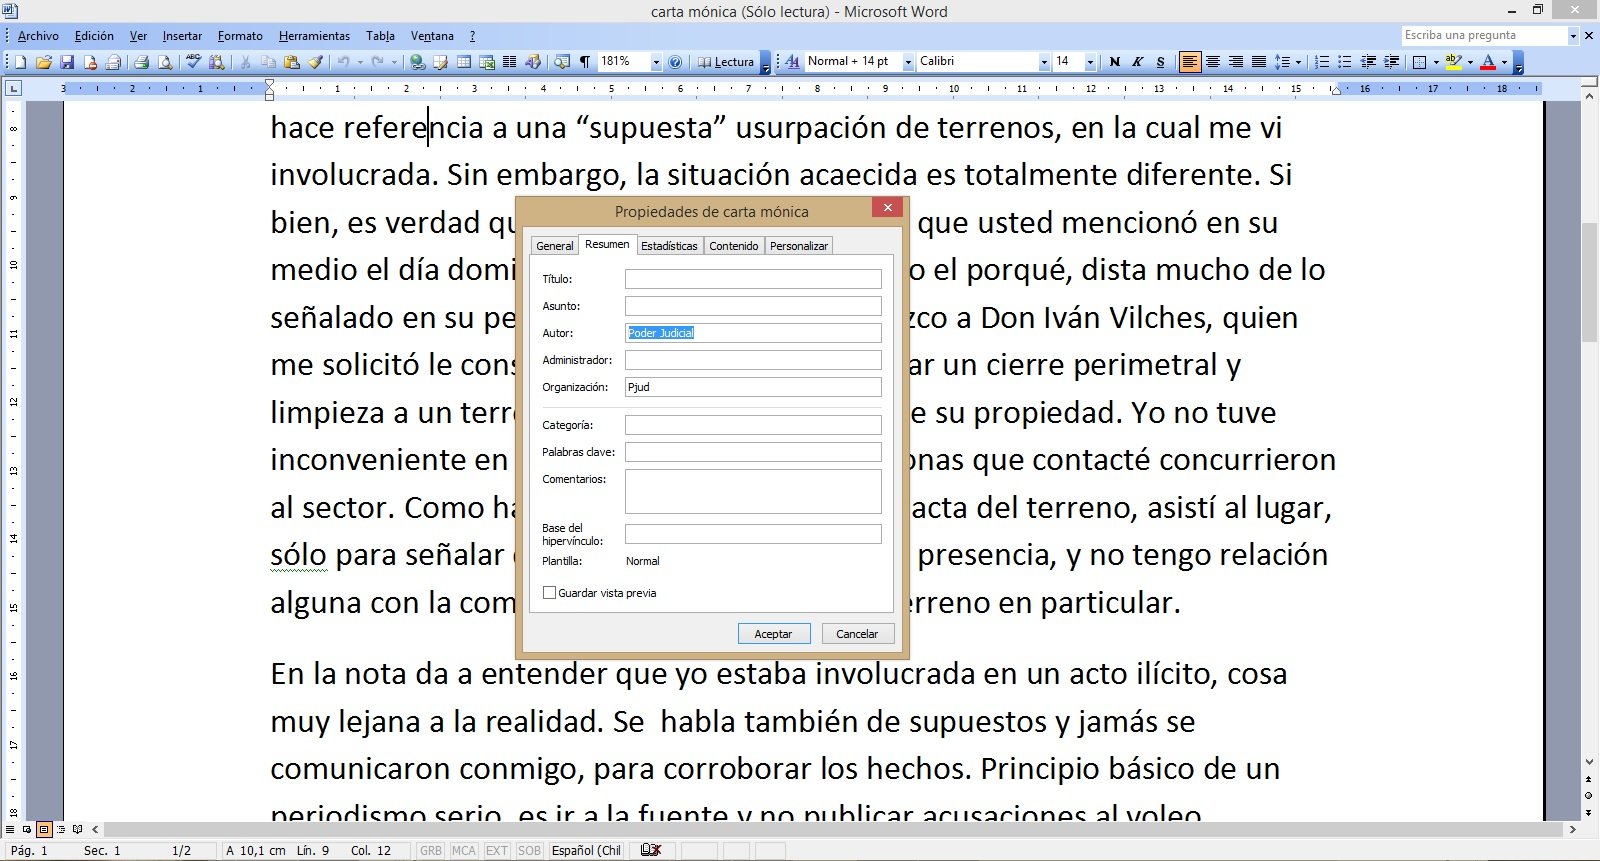This screenshot has width=1600, height=861.
Task: Click the Comentarios text area
Action: click(x=753, y=492)
